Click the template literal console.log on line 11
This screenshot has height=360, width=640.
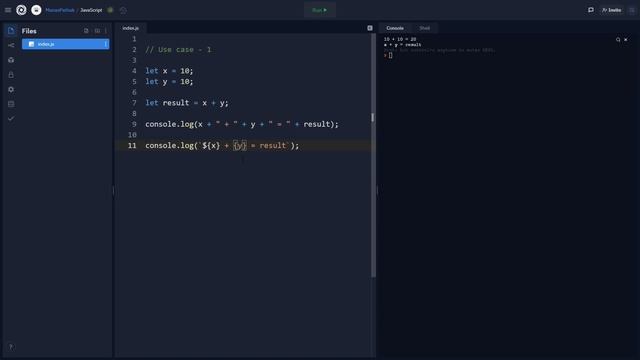point(222,146)
